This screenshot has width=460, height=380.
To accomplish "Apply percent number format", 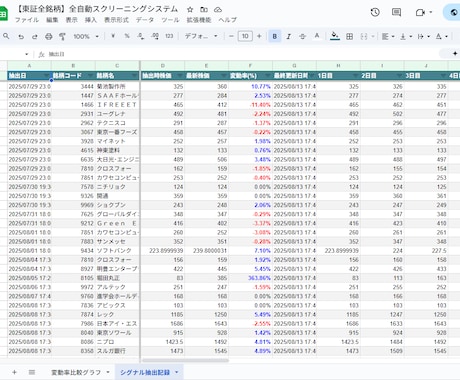I will (x=127, y=36).
